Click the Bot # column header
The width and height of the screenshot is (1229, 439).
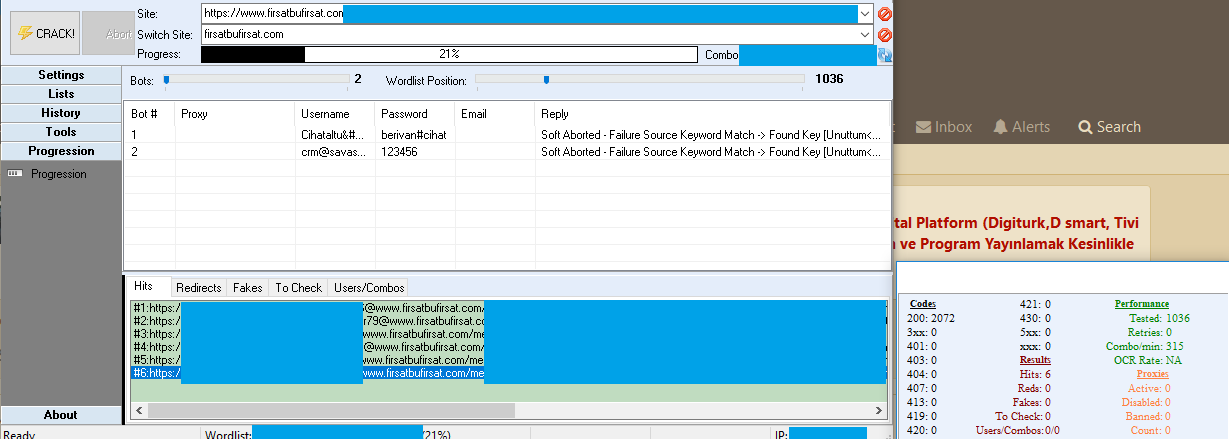149,114
